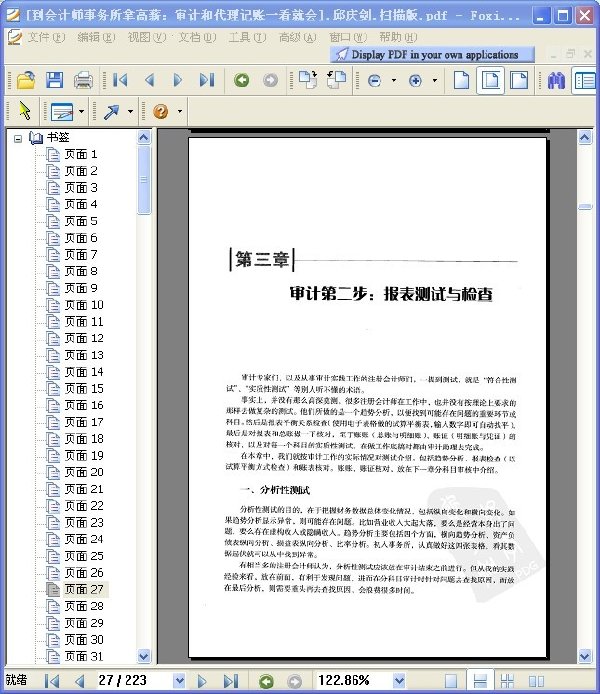
Task: Collapse the 书签 bookmarks tree
Action: [18, 139]
